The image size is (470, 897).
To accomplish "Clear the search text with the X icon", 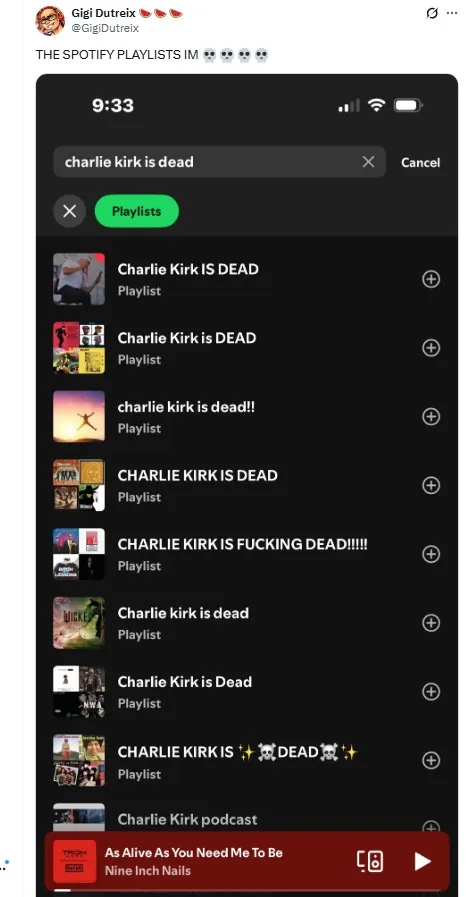I will [368, 162].
